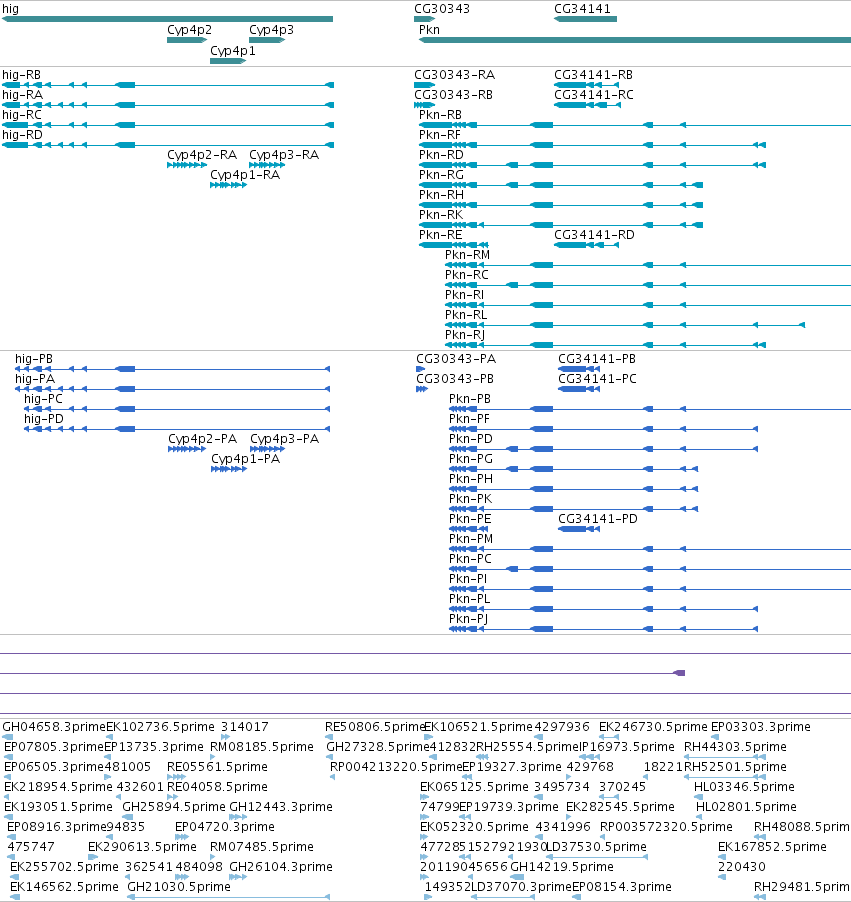Click the CG34141-PD protein label
The image size is (851, 902).
(x=598, y=519)
